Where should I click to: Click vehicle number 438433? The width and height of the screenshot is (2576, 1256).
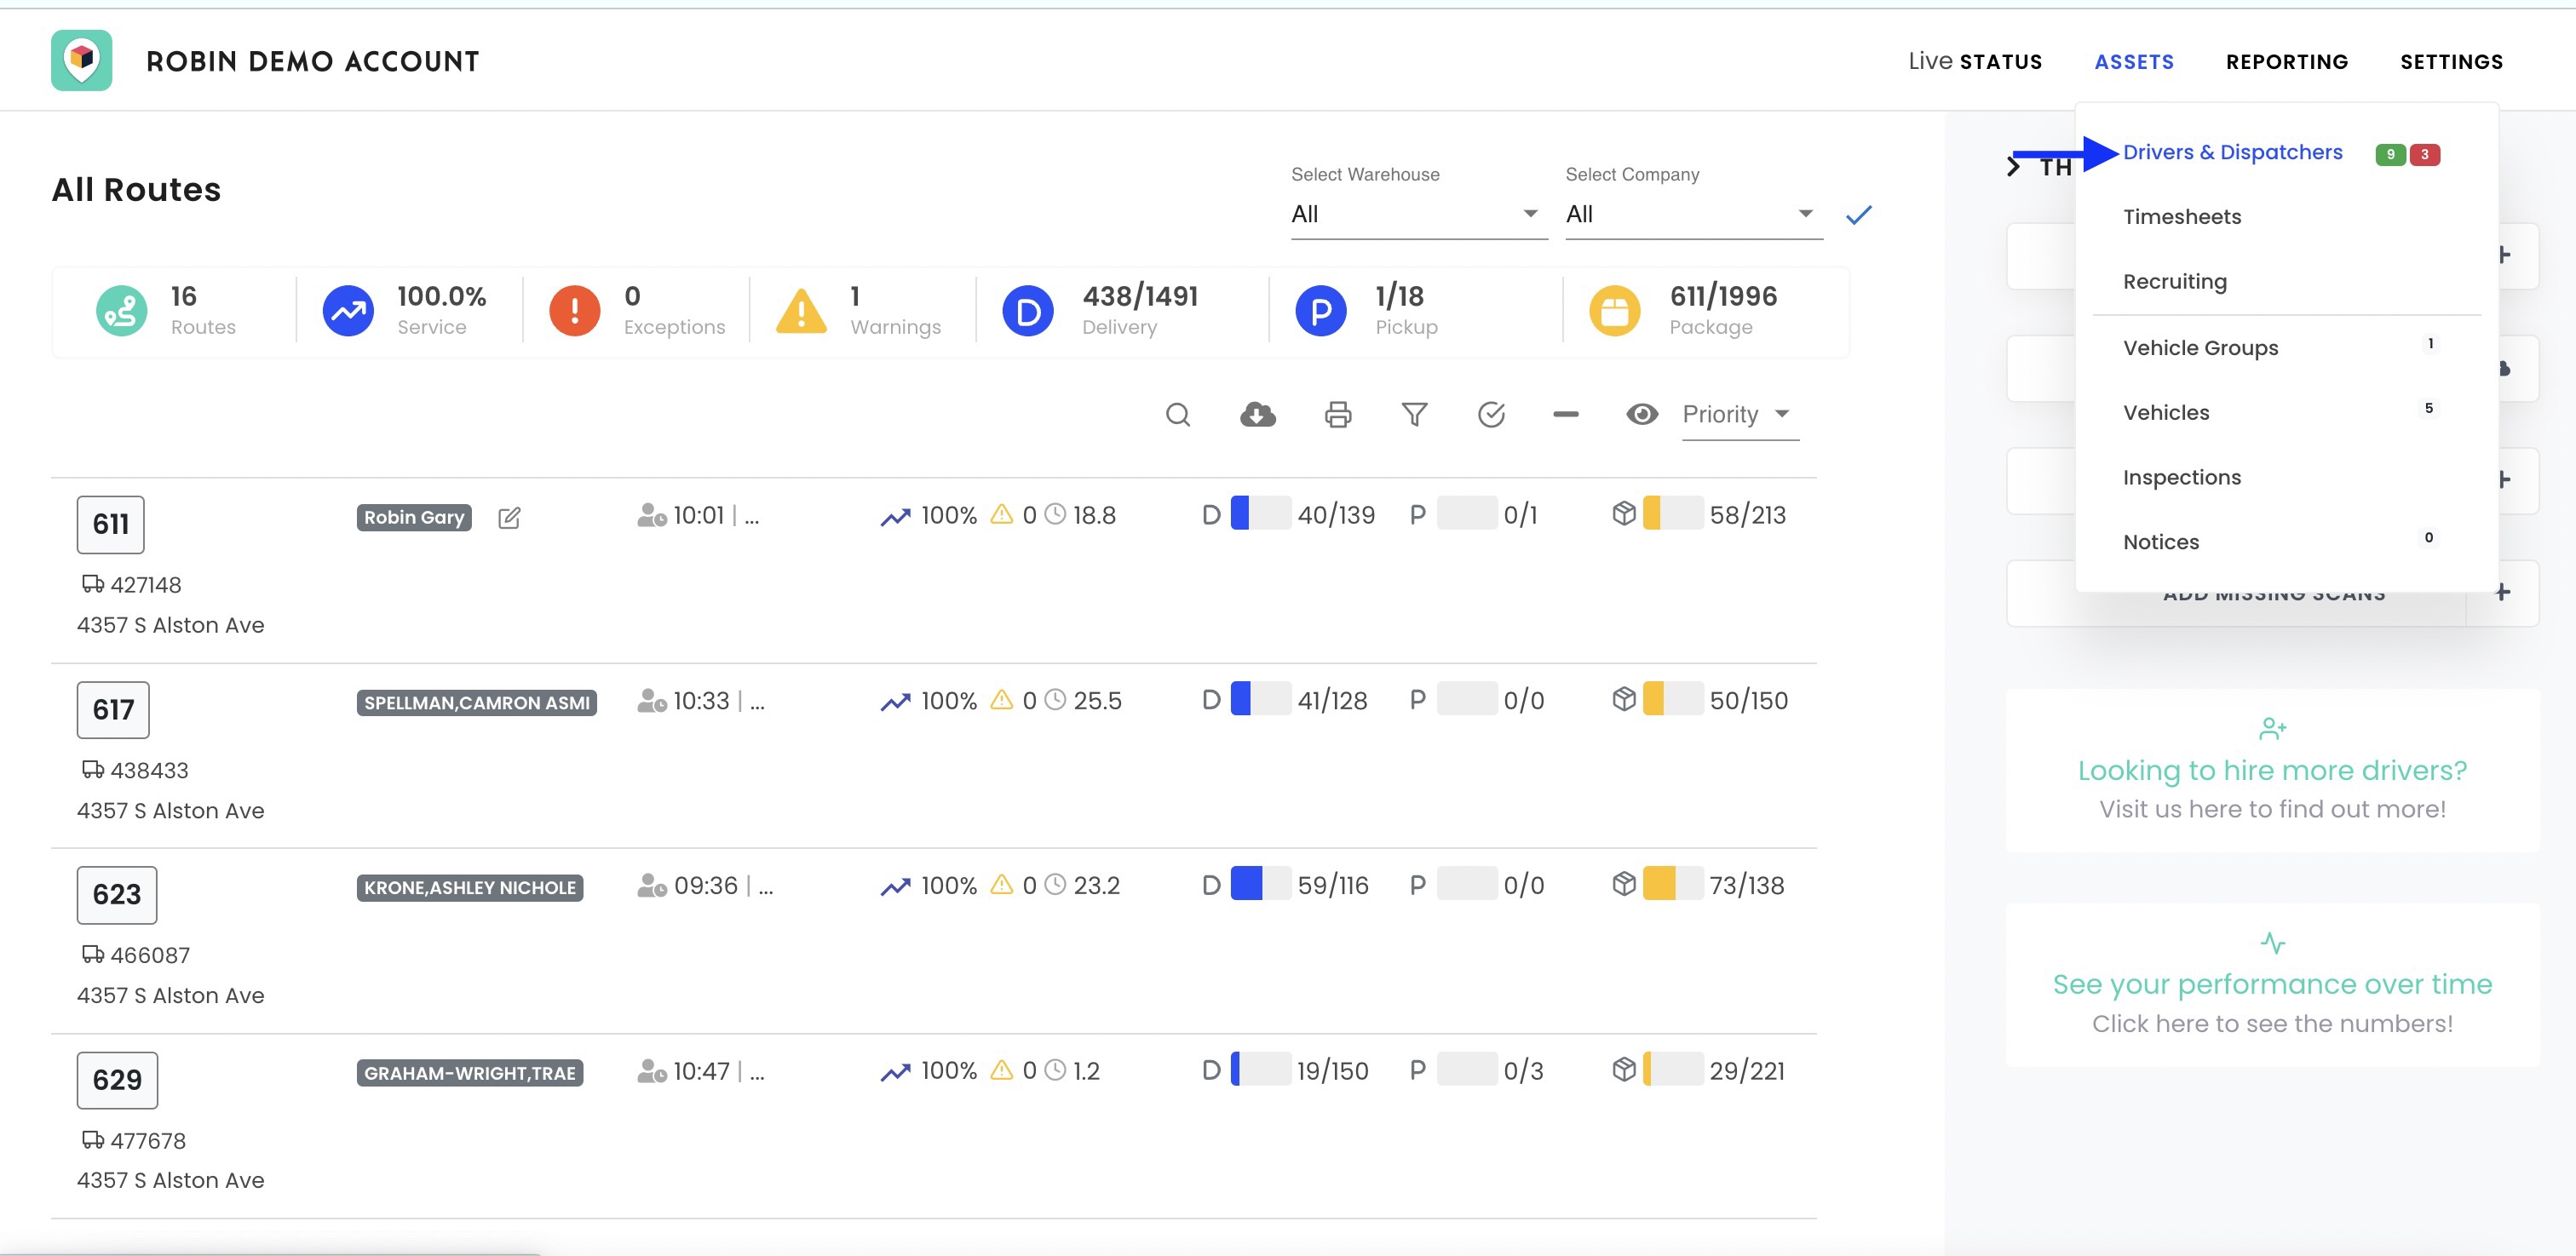149,770
